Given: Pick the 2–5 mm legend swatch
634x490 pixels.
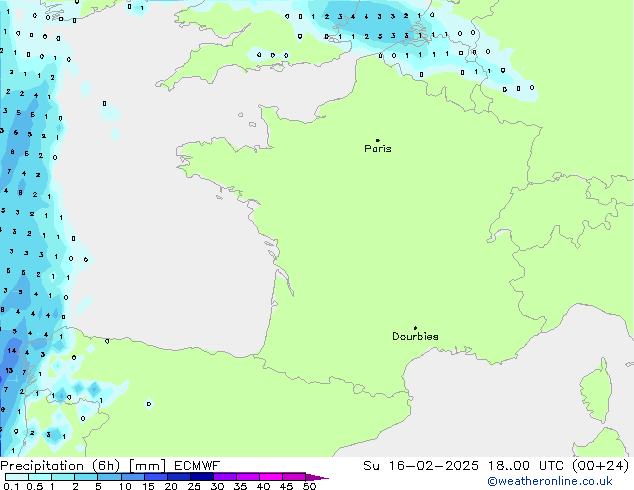Looking at the screenshot, I should pyautogui.click(x=86, y=477).
